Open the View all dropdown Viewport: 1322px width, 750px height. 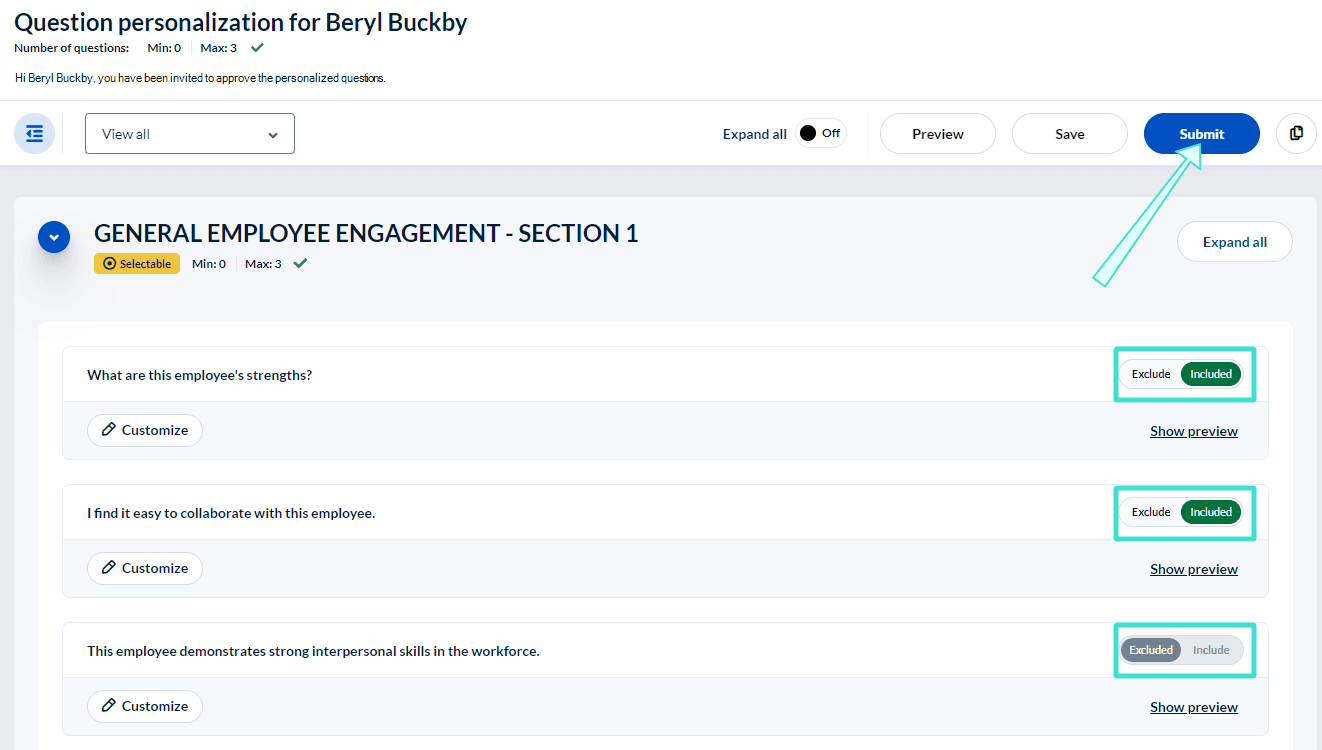click(x=190, y=134)
